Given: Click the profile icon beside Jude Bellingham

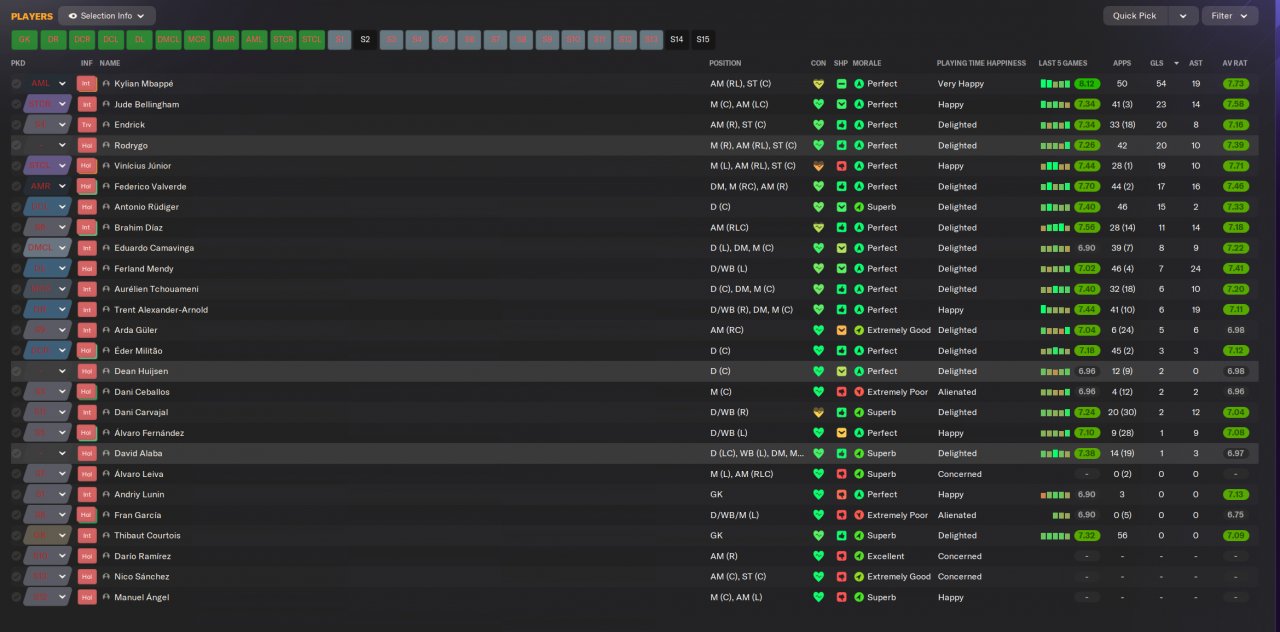Looking at the screenshot, I should 106,104.
